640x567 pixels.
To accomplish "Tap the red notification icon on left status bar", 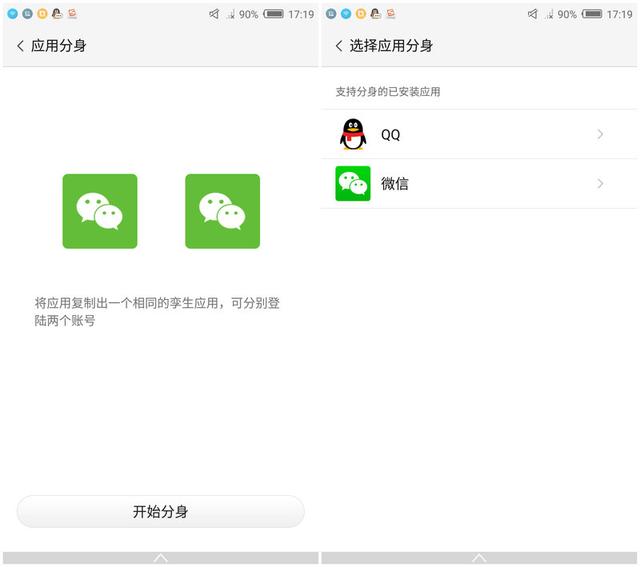I will click(x=72, y=13).
